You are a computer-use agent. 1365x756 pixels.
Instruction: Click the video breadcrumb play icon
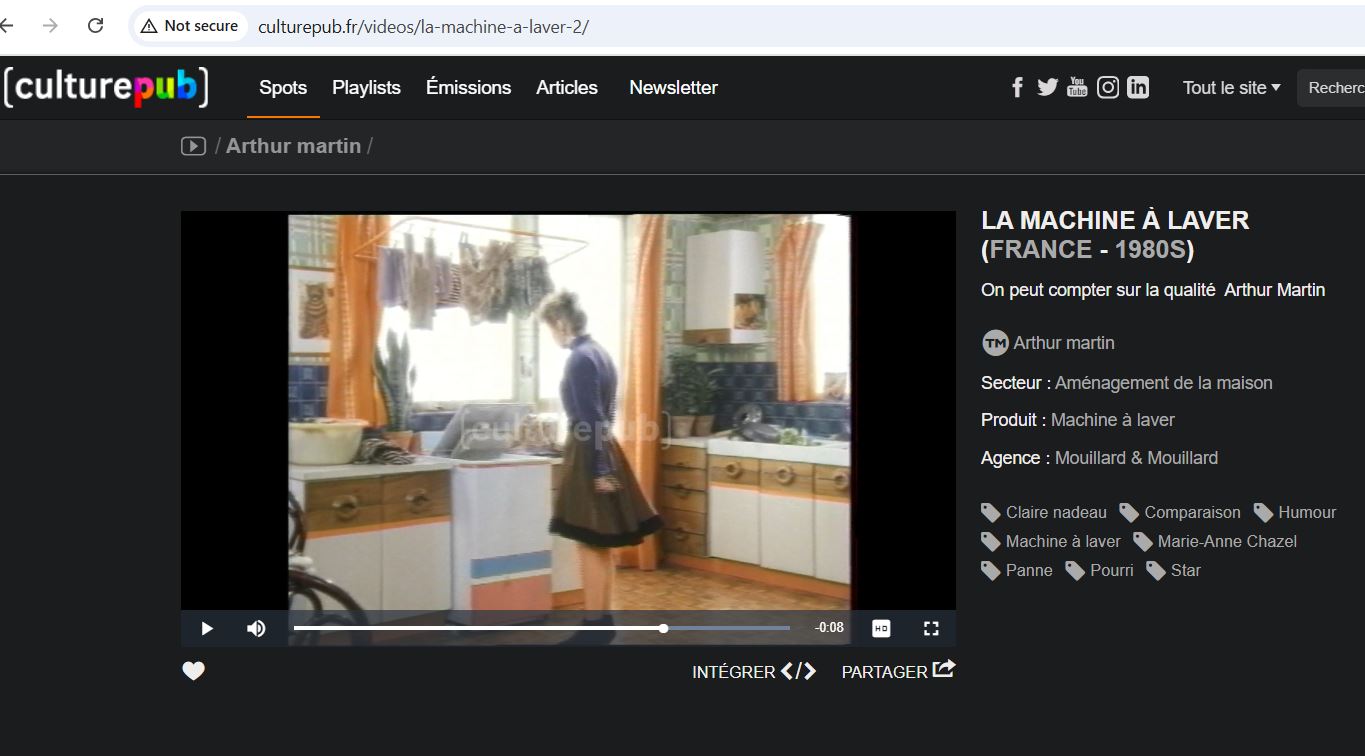(x=193, y=146)
